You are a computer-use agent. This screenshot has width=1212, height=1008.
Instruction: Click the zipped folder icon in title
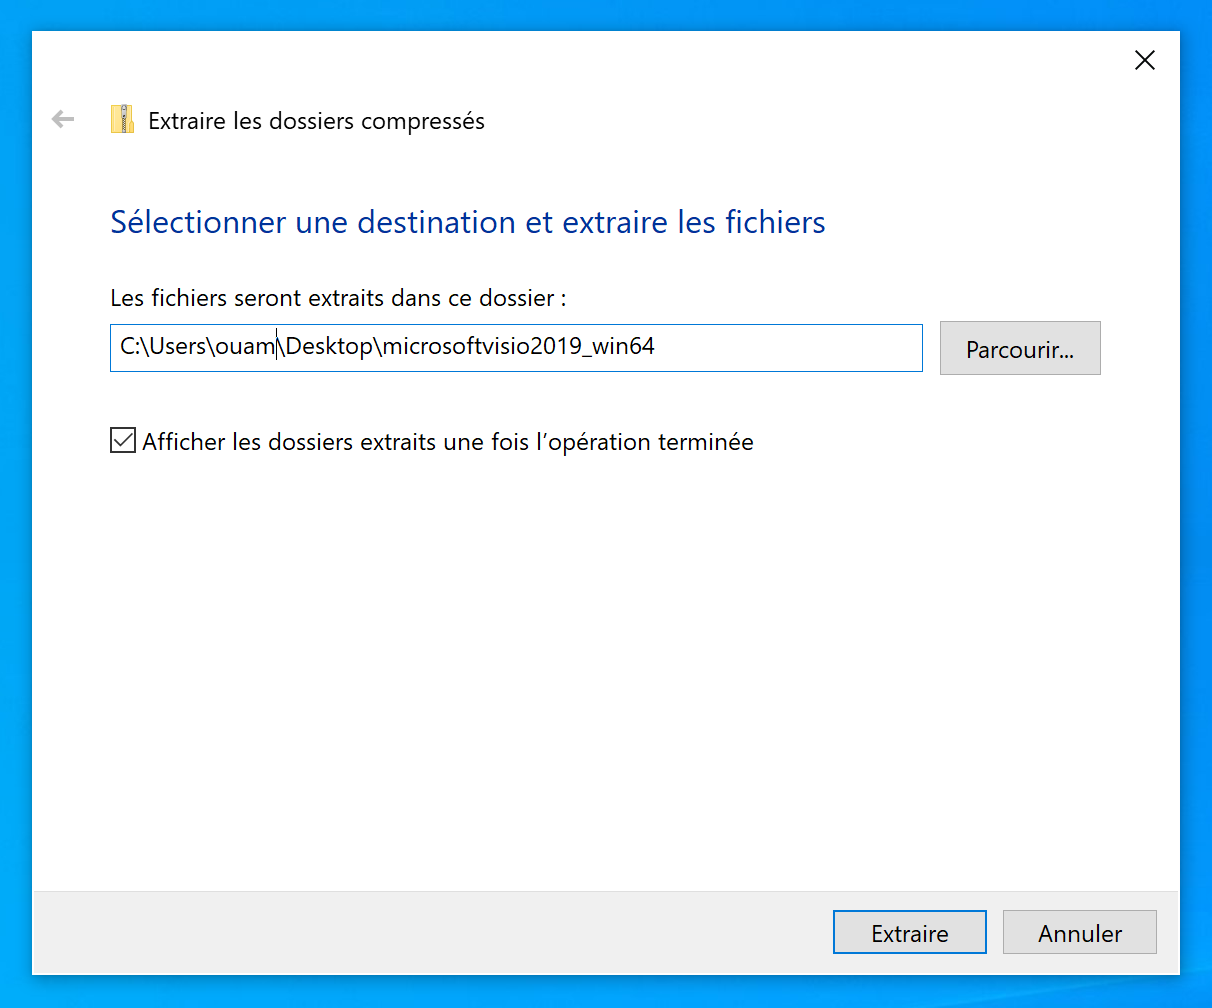click(122, 120)
